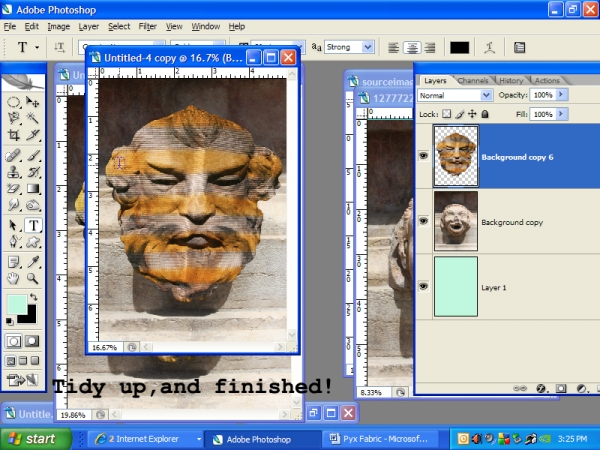Select the Zoom tool
The image size is (600, 450).
[33, 279]
